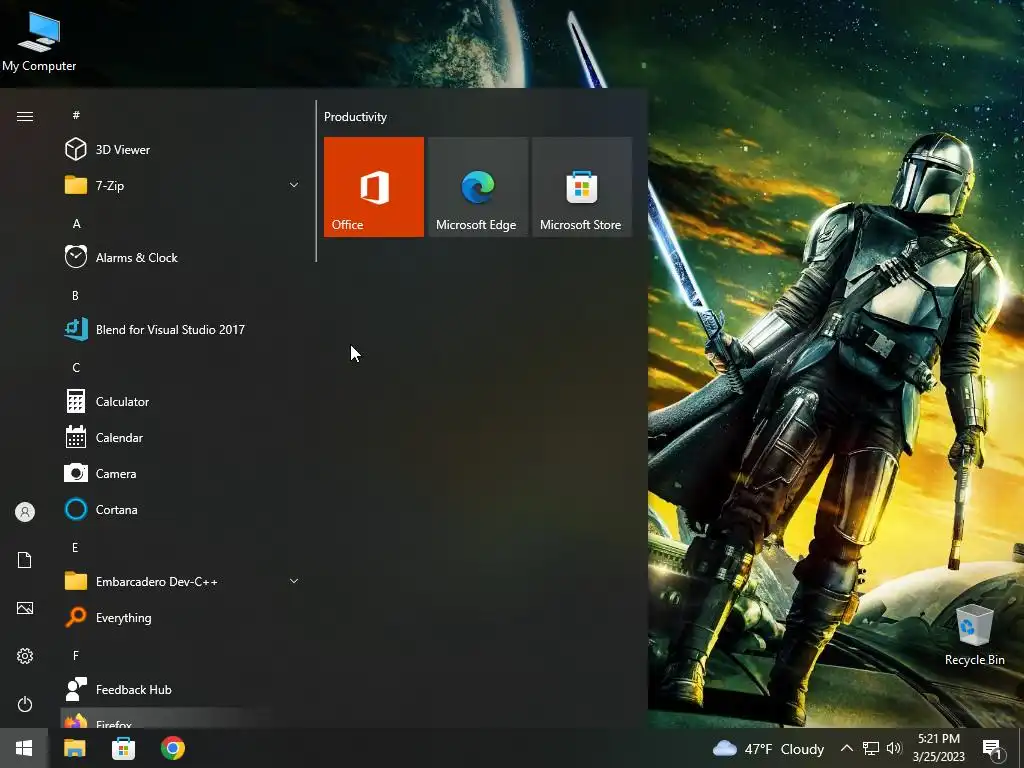Click the B letter header
This screenshot has height=768, width=1024.
[75, 295]
